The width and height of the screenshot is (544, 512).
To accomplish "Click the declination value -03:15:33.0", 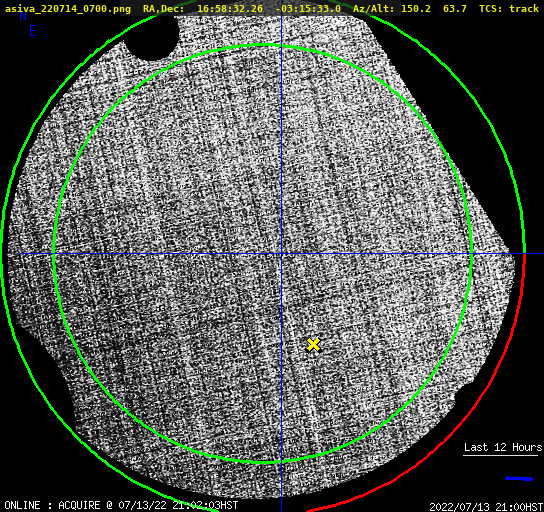I will [x=308, y=9].
